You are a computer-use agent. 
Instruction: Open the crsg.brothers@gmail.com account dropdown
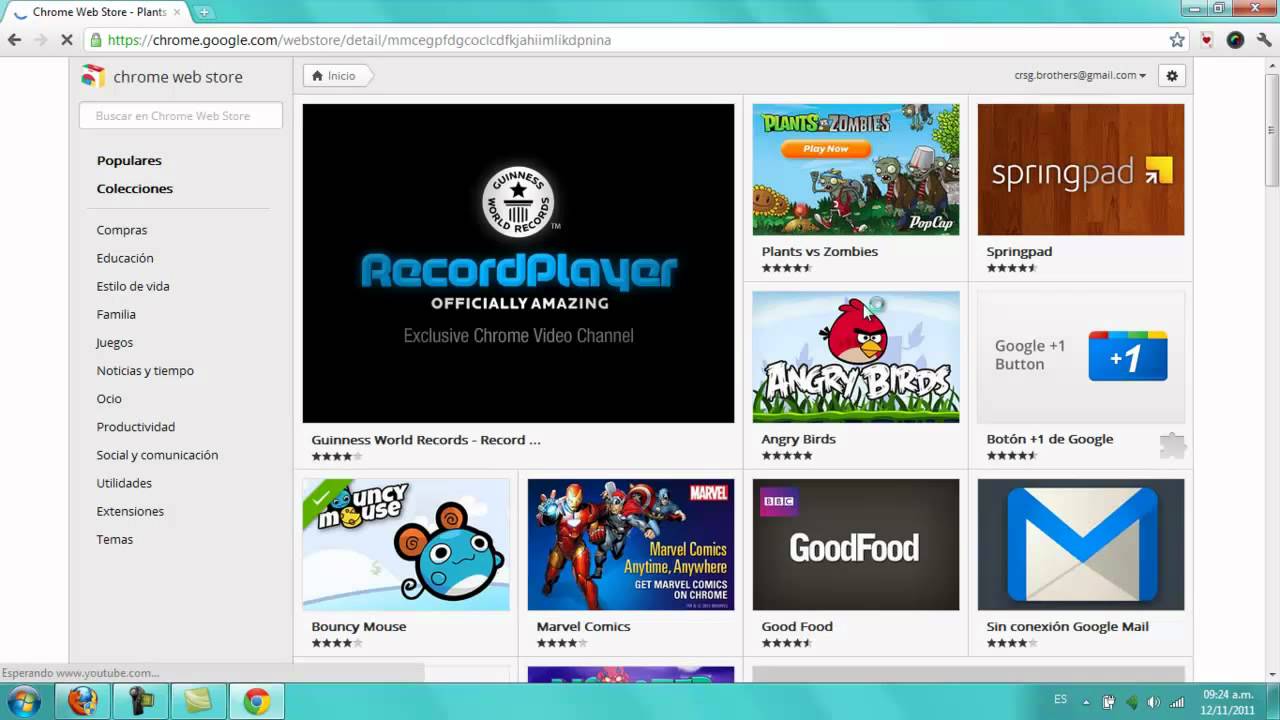(x=1080, y=76)
